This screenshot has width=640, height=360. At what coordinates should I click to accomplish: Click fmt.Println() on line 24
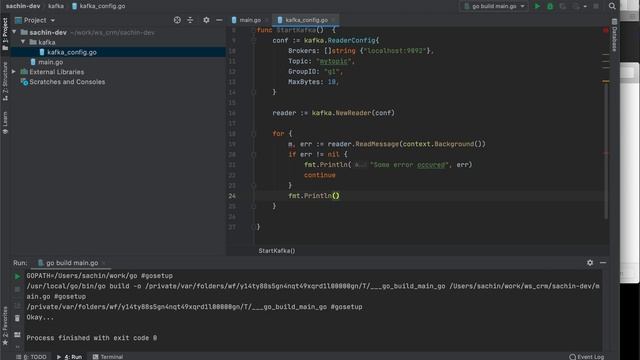click(x=313, y=196)
